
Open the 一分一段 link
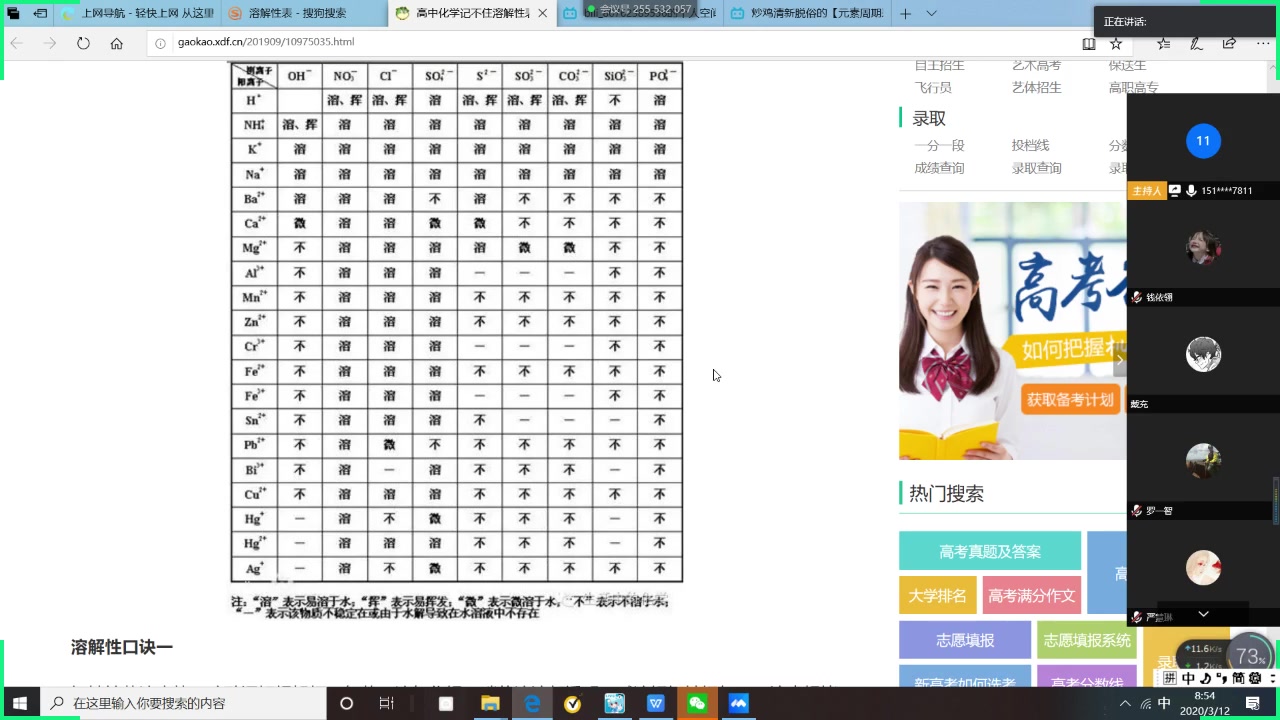[939, 146]
